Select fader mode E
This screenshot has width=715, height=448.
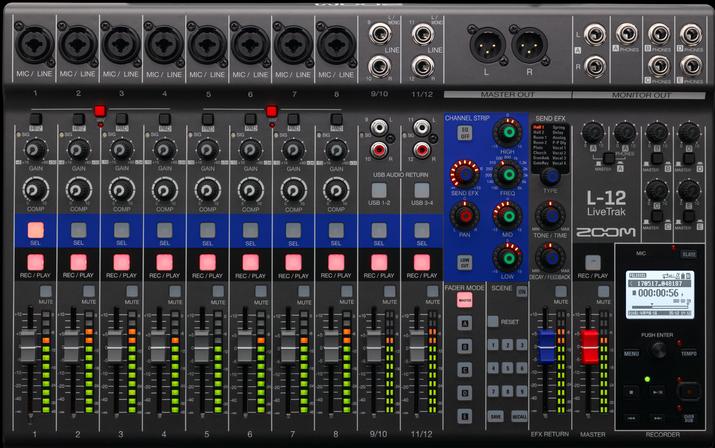pos(465,416)
